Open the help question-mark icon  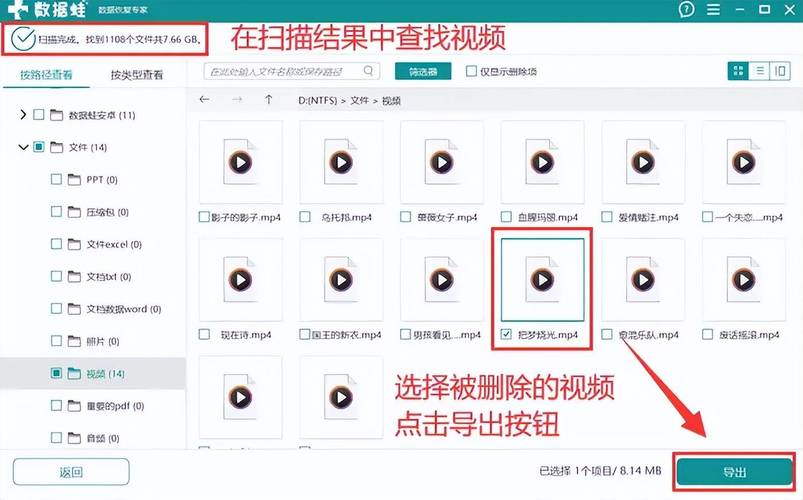[686, 9]
